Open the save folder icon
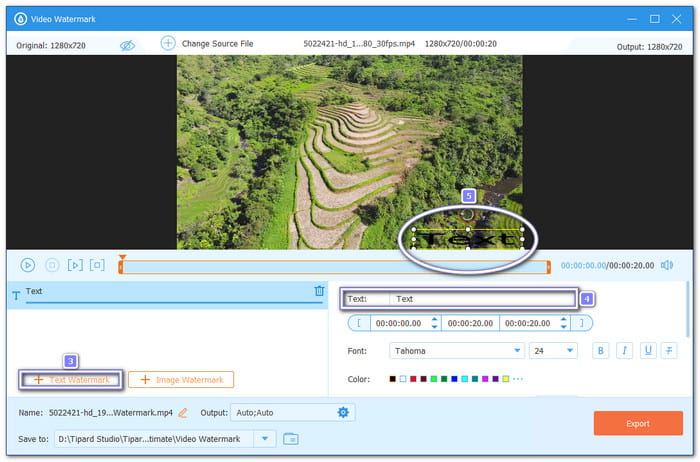The image size is (700, 462). (291, 438)
